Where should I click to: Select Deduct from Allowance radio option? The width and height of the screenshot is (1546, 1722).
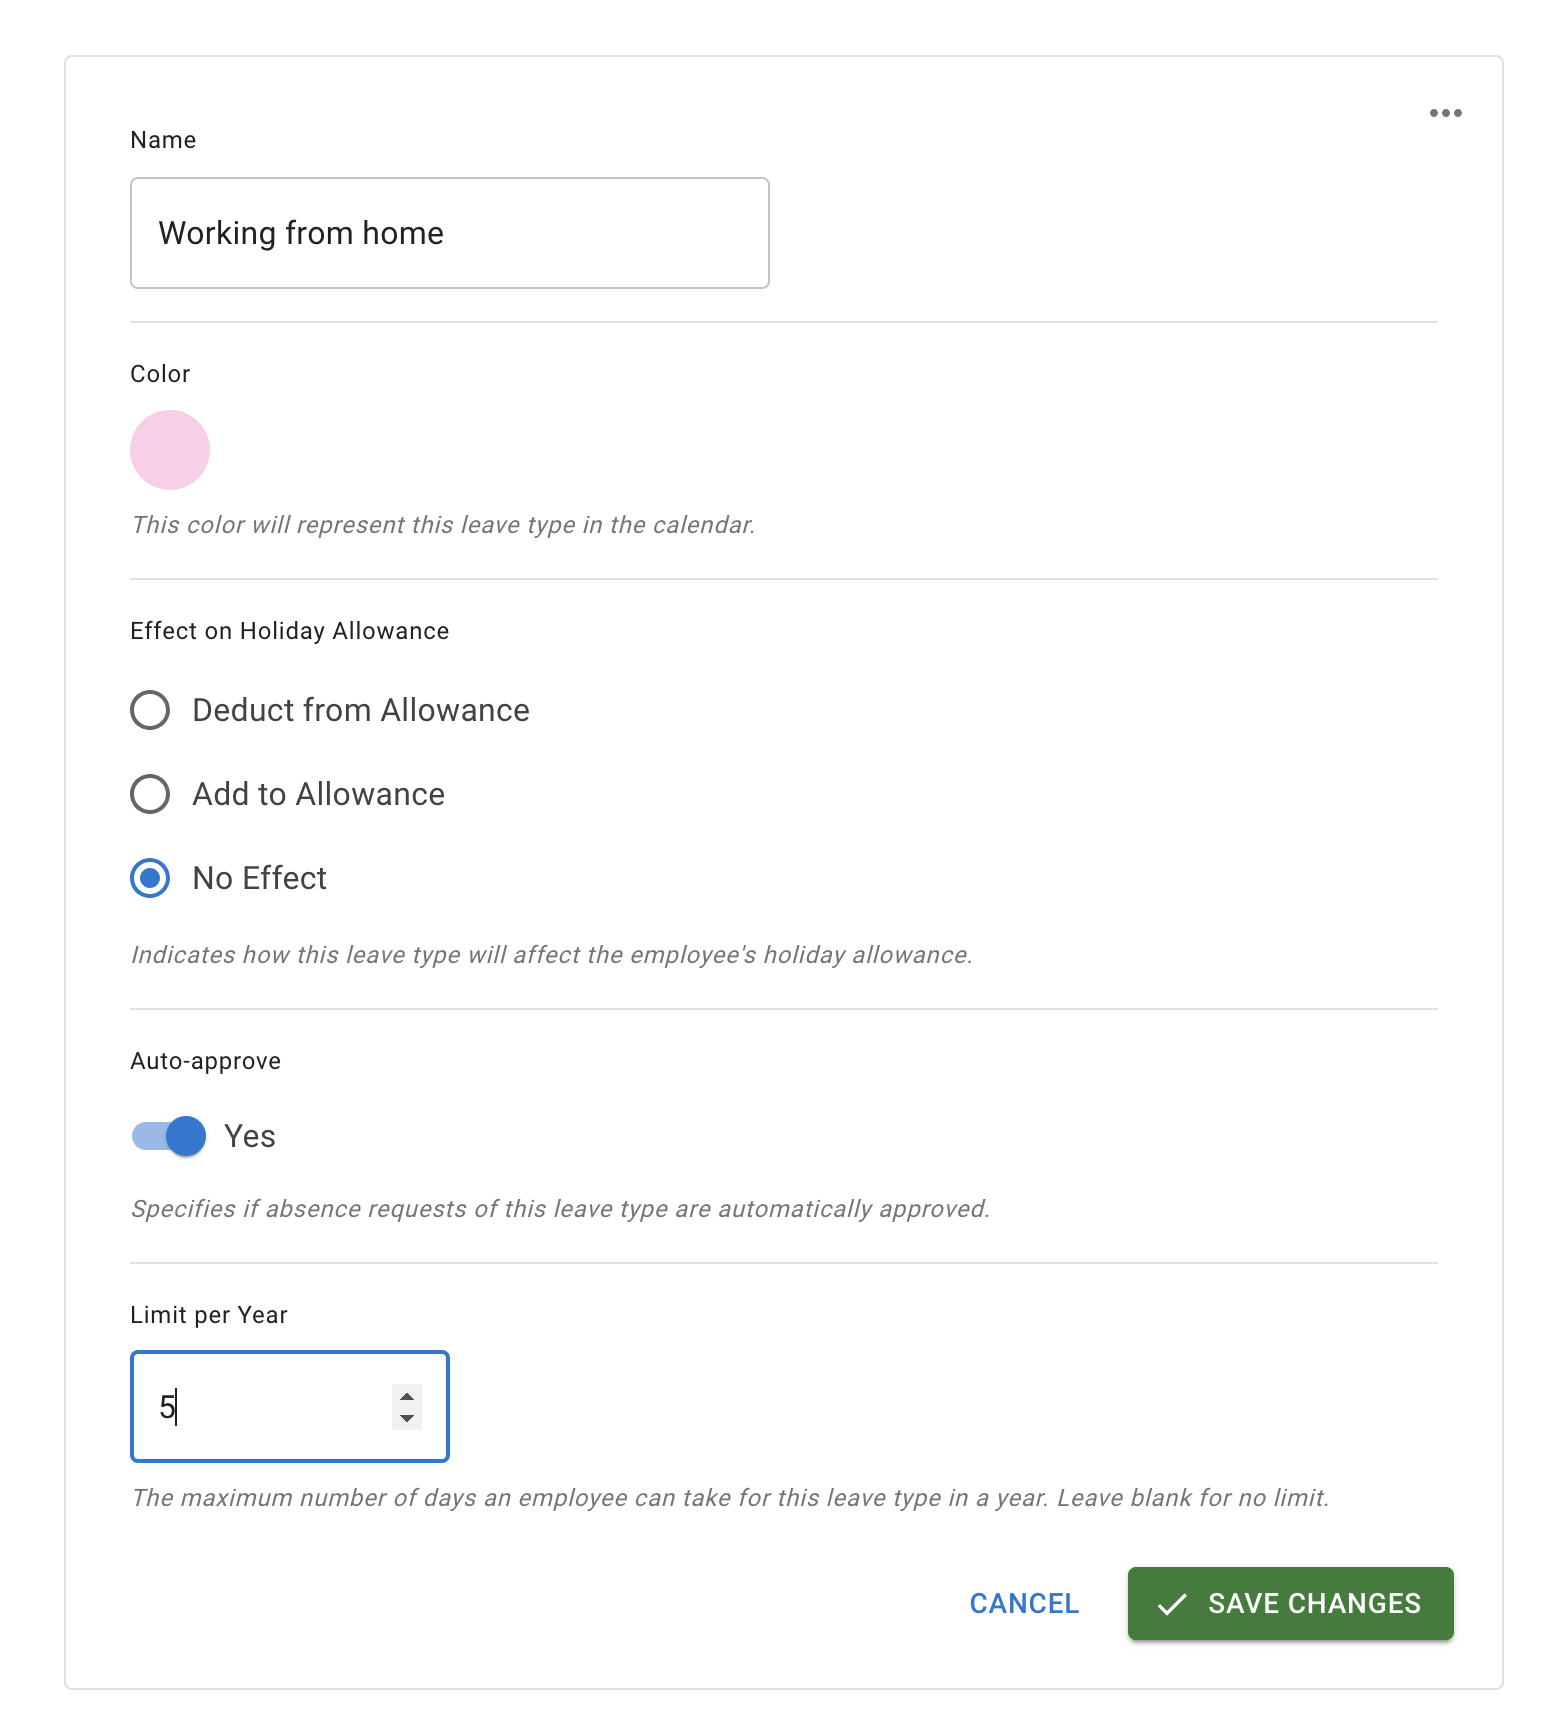(x=150, y=710)
